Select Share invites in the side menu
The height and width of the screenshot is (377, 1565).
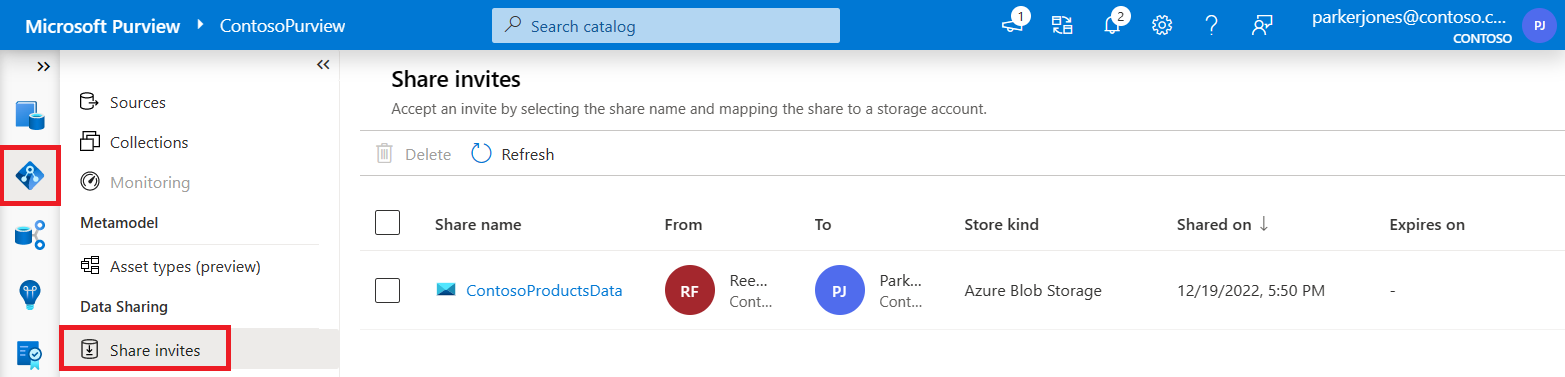pos(199,350)
